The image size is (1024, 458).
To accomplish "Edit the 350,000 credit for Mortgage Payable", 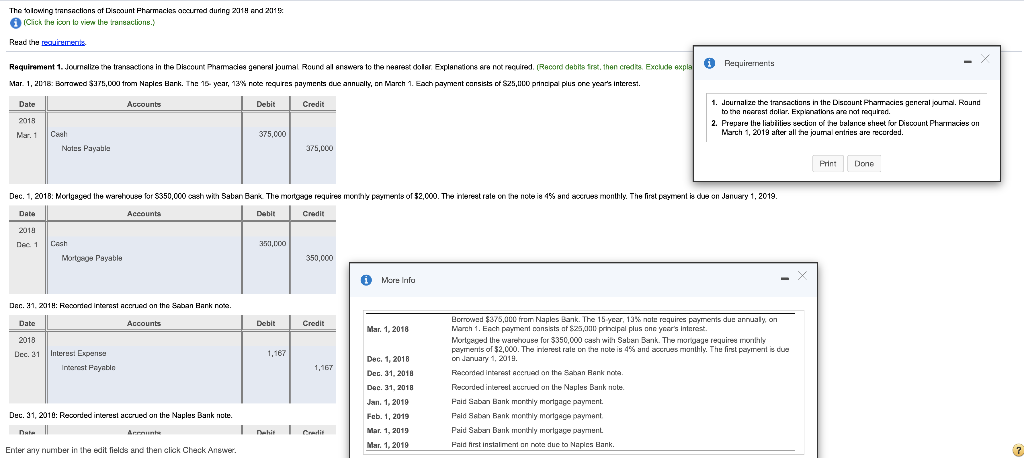I will pos(313,258).
